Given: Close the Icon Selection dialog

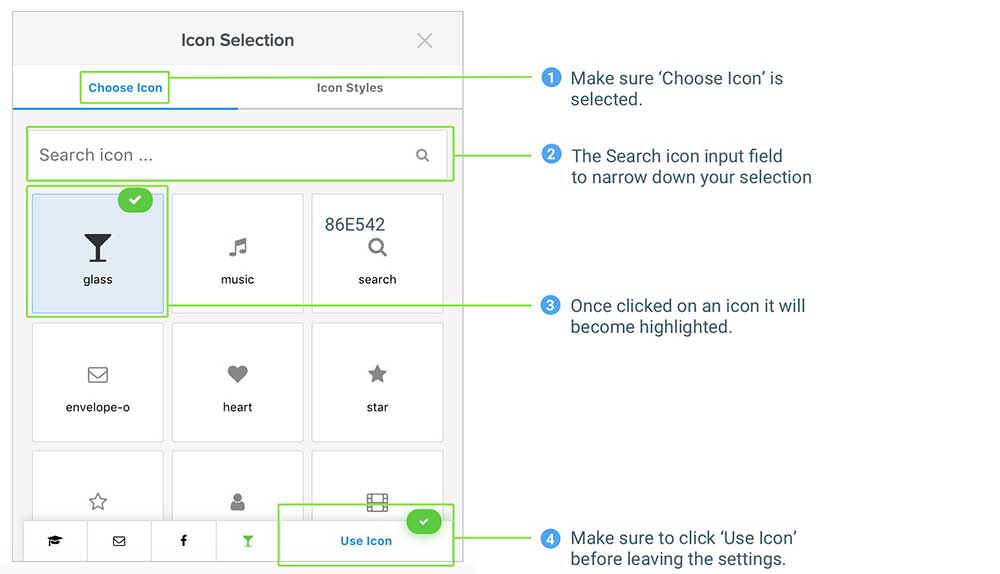Looking at the screenshot, I should pyautogui.click(x=425, y=41).
